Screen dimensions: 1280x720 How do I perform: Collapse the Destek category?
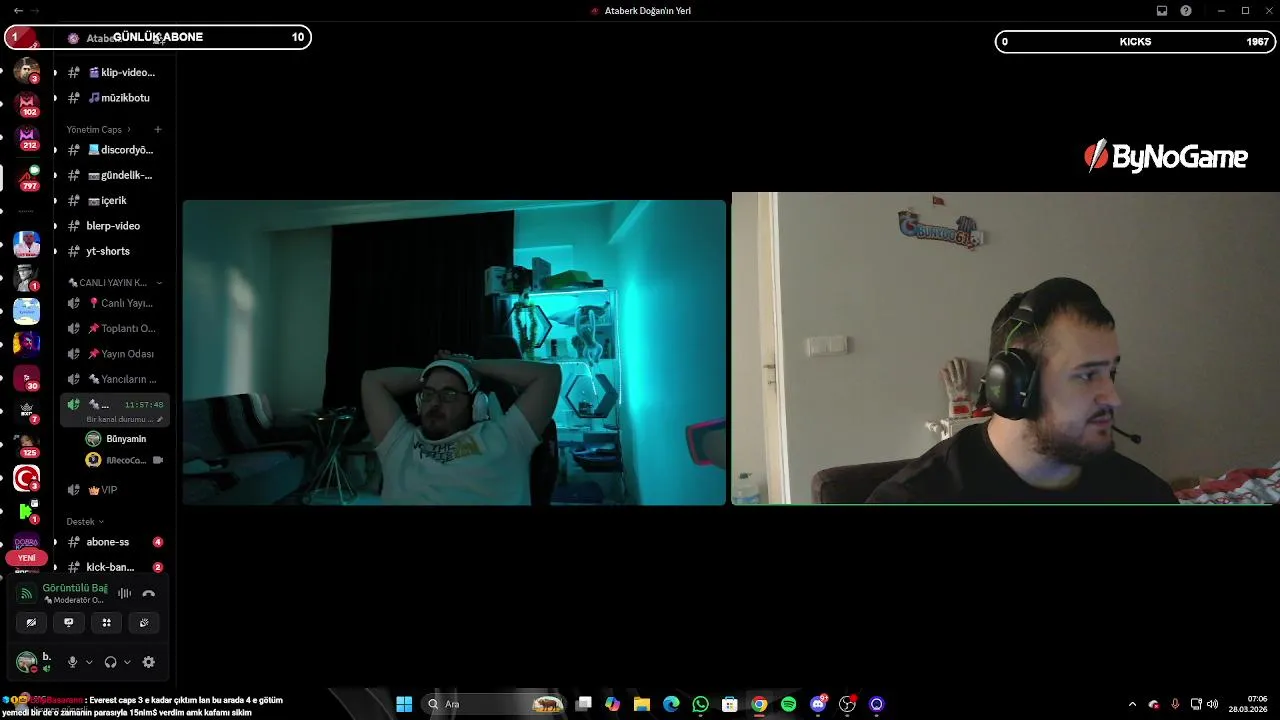pyautogui.click(x=85, y=521)
